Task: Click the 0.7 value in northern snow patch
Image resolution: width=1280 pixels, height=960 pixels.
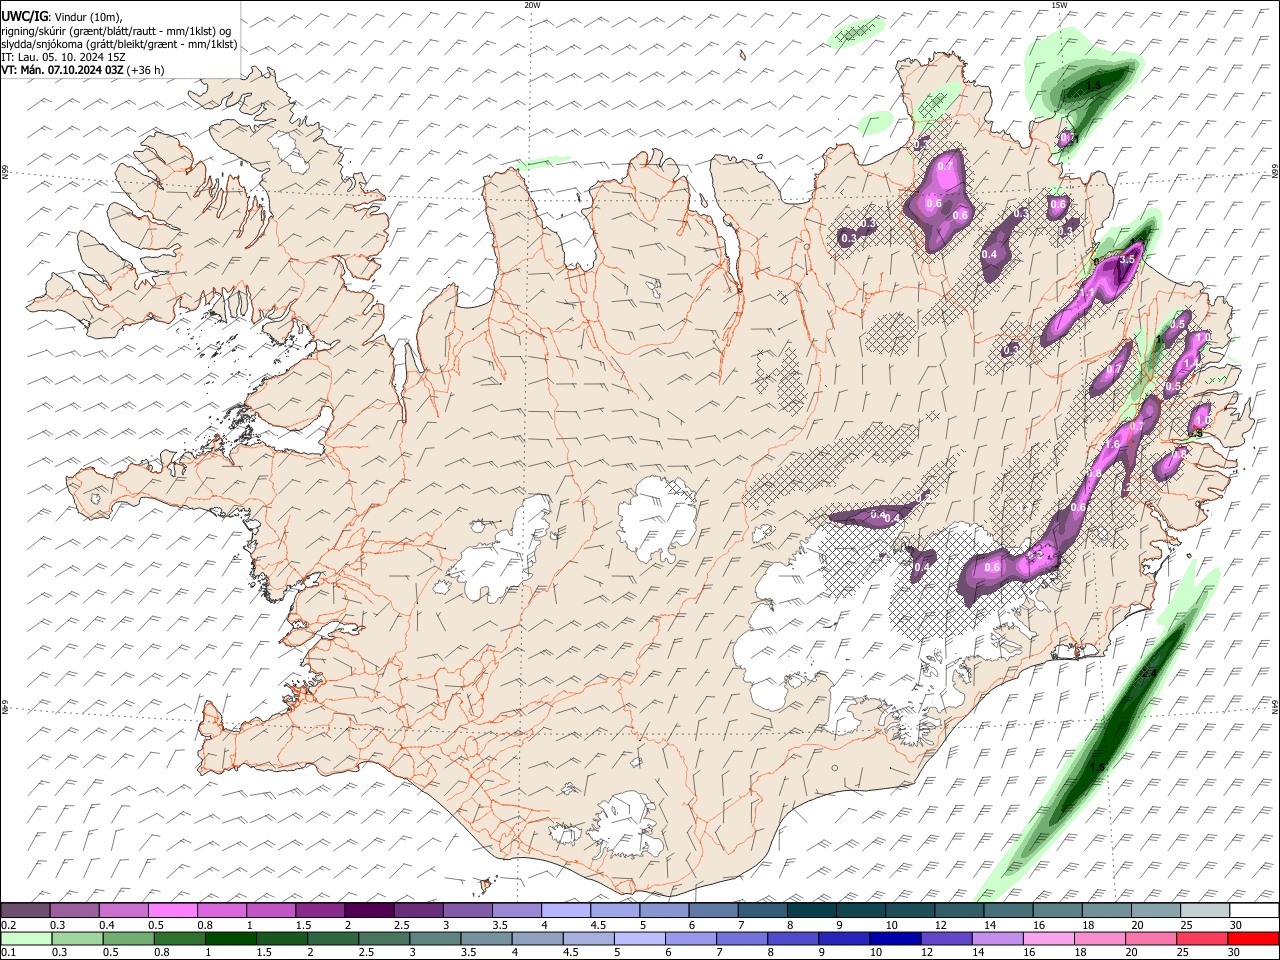Action: pos(946,167)
